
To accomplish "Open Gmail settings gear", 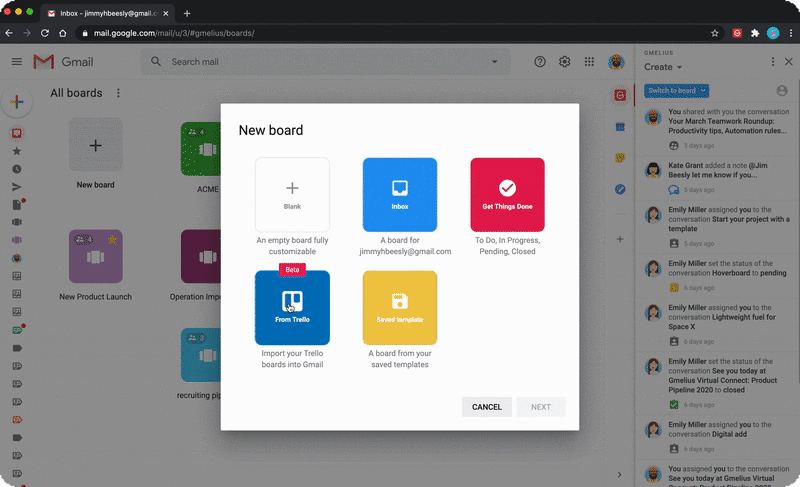I will point(564,62).
